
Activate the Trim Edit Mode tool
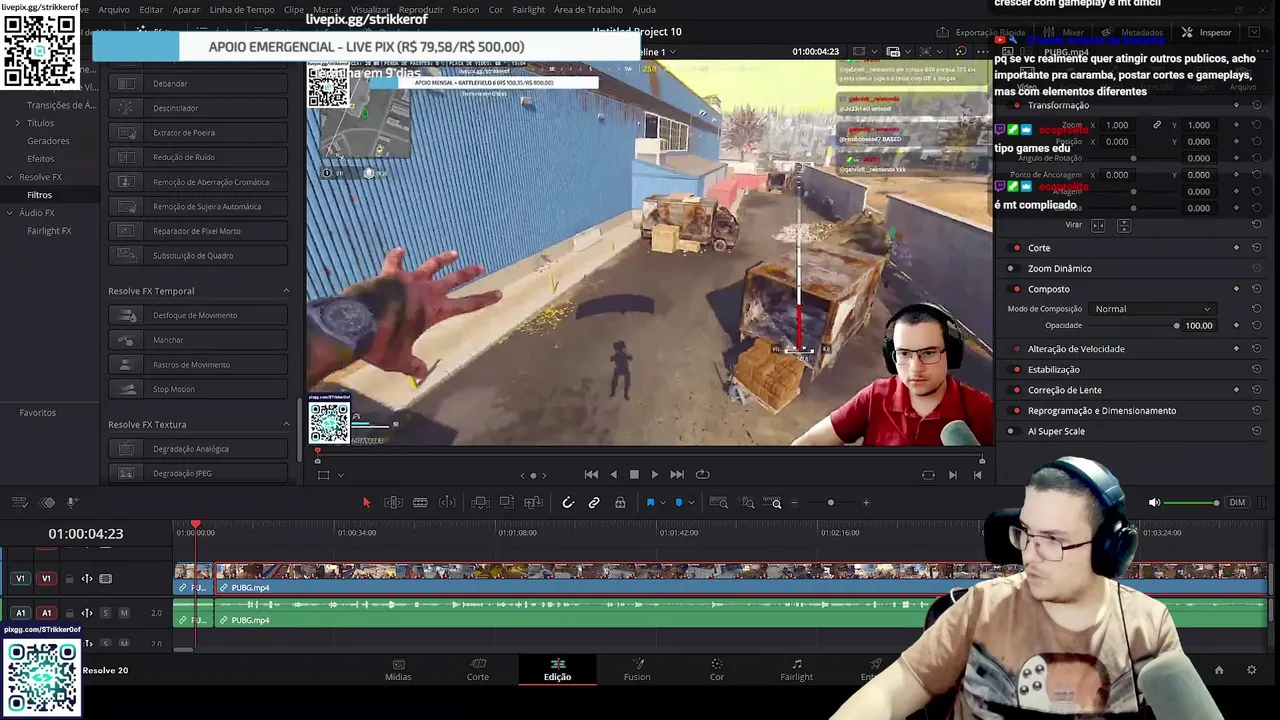tap(393, 503)
